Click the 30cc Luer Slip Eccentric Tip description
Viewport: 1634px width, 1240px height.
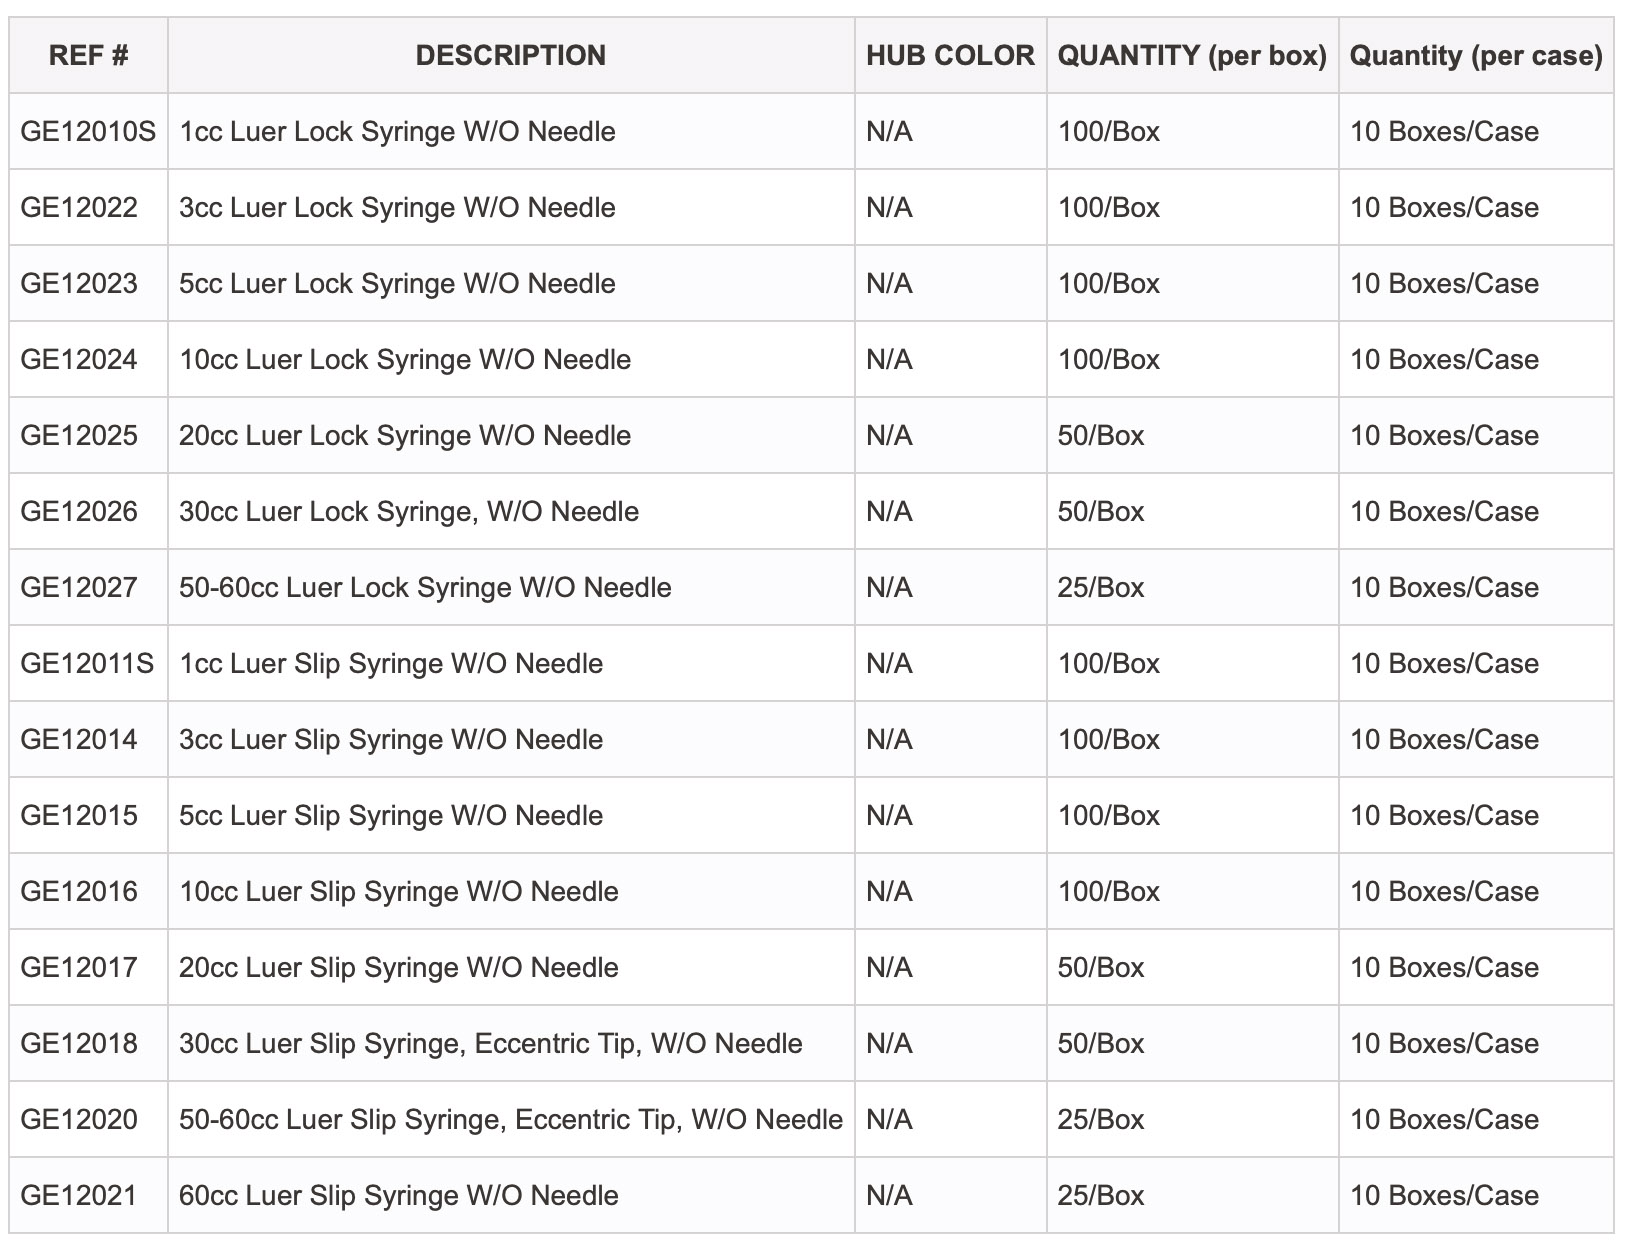tap(491, 1044)
